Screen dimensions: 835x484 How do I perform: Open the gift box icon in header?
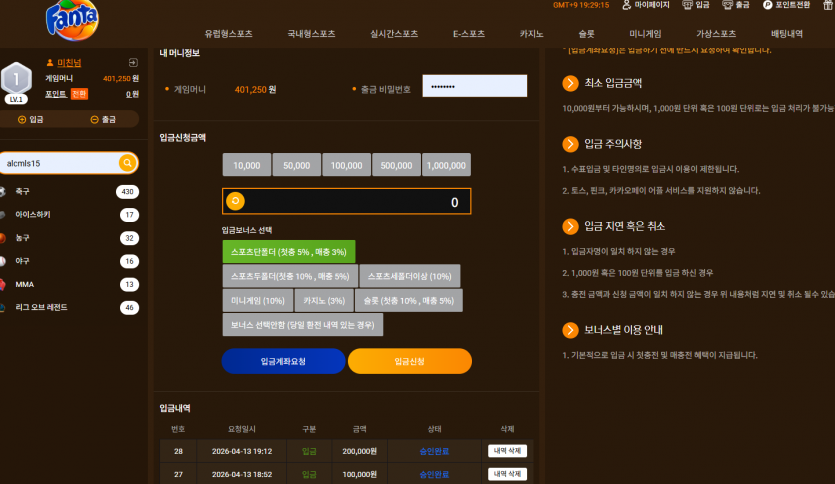[828, 5]
